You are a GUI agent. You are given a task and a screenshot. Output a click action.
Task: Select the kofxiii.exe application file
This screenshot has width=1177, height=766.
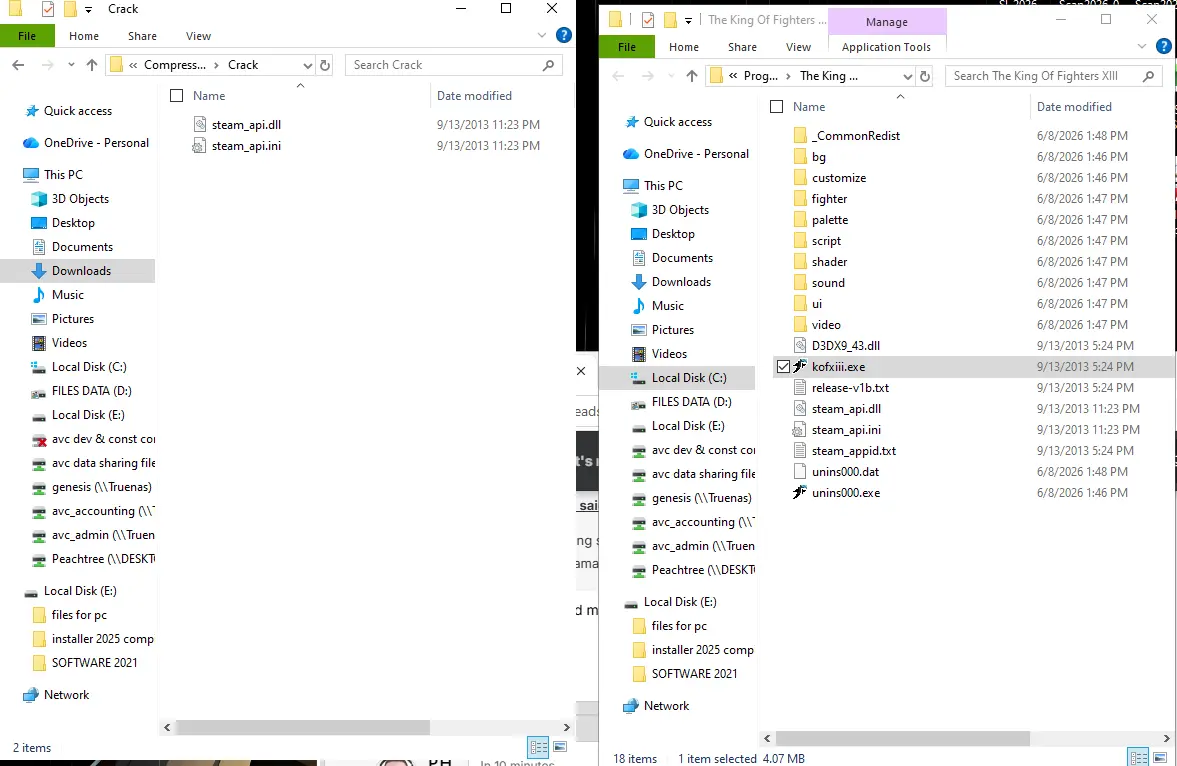click(x=838, y=367)
